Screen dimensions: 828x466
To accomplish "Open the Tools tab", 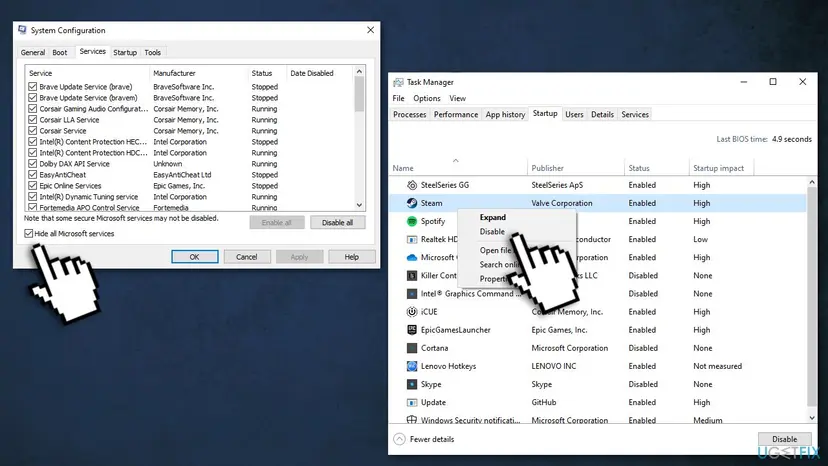I will click(153, 52).
